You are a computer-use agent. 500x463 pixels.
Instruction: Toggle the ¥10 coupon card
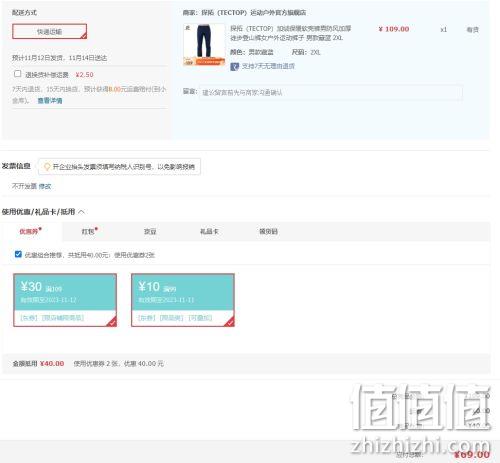183,300
